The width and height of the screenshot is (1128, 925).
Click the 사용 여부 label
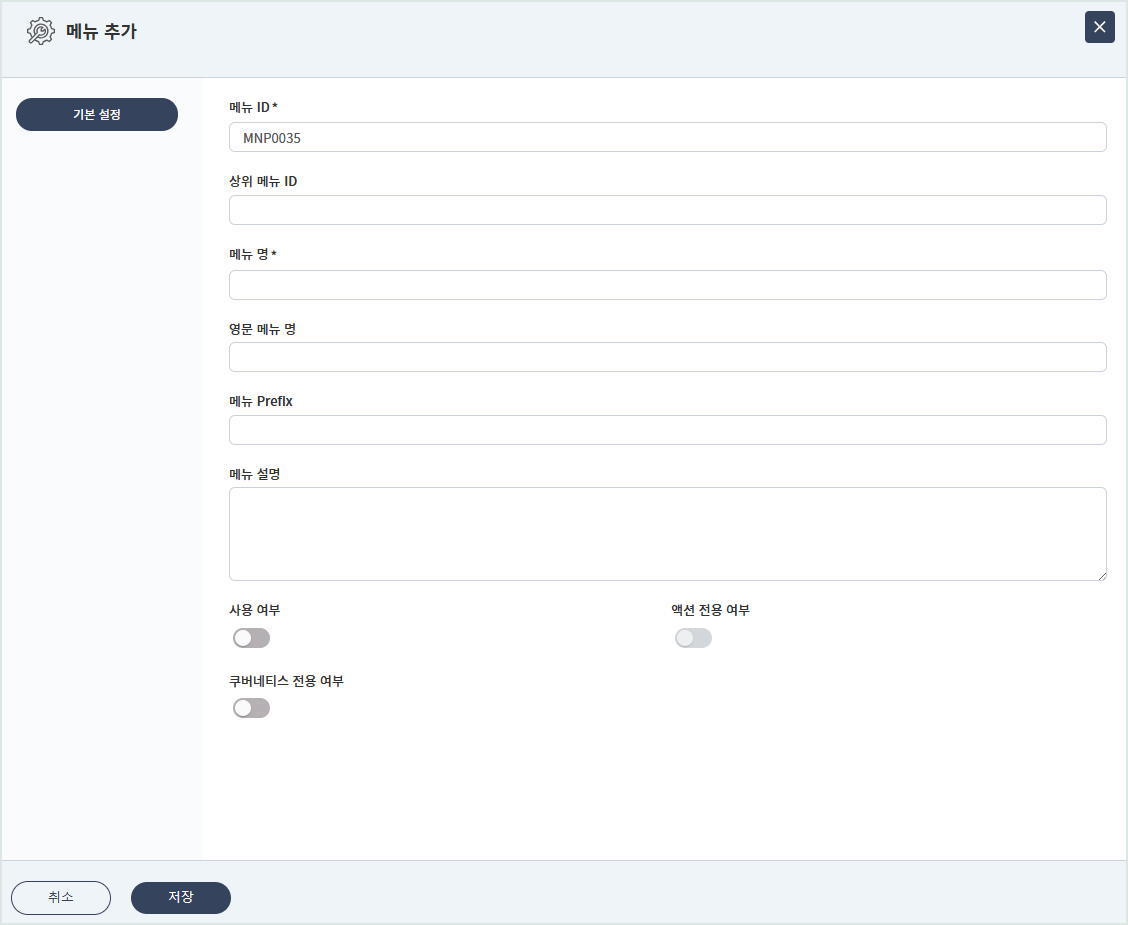pos(255,610)
